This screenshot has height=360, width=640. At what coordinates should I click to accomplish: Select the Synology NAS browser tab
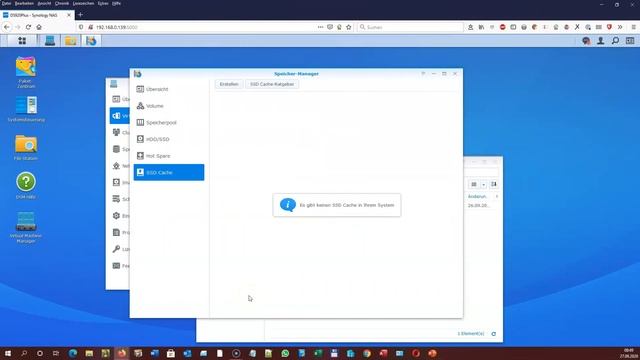point(37,15)
